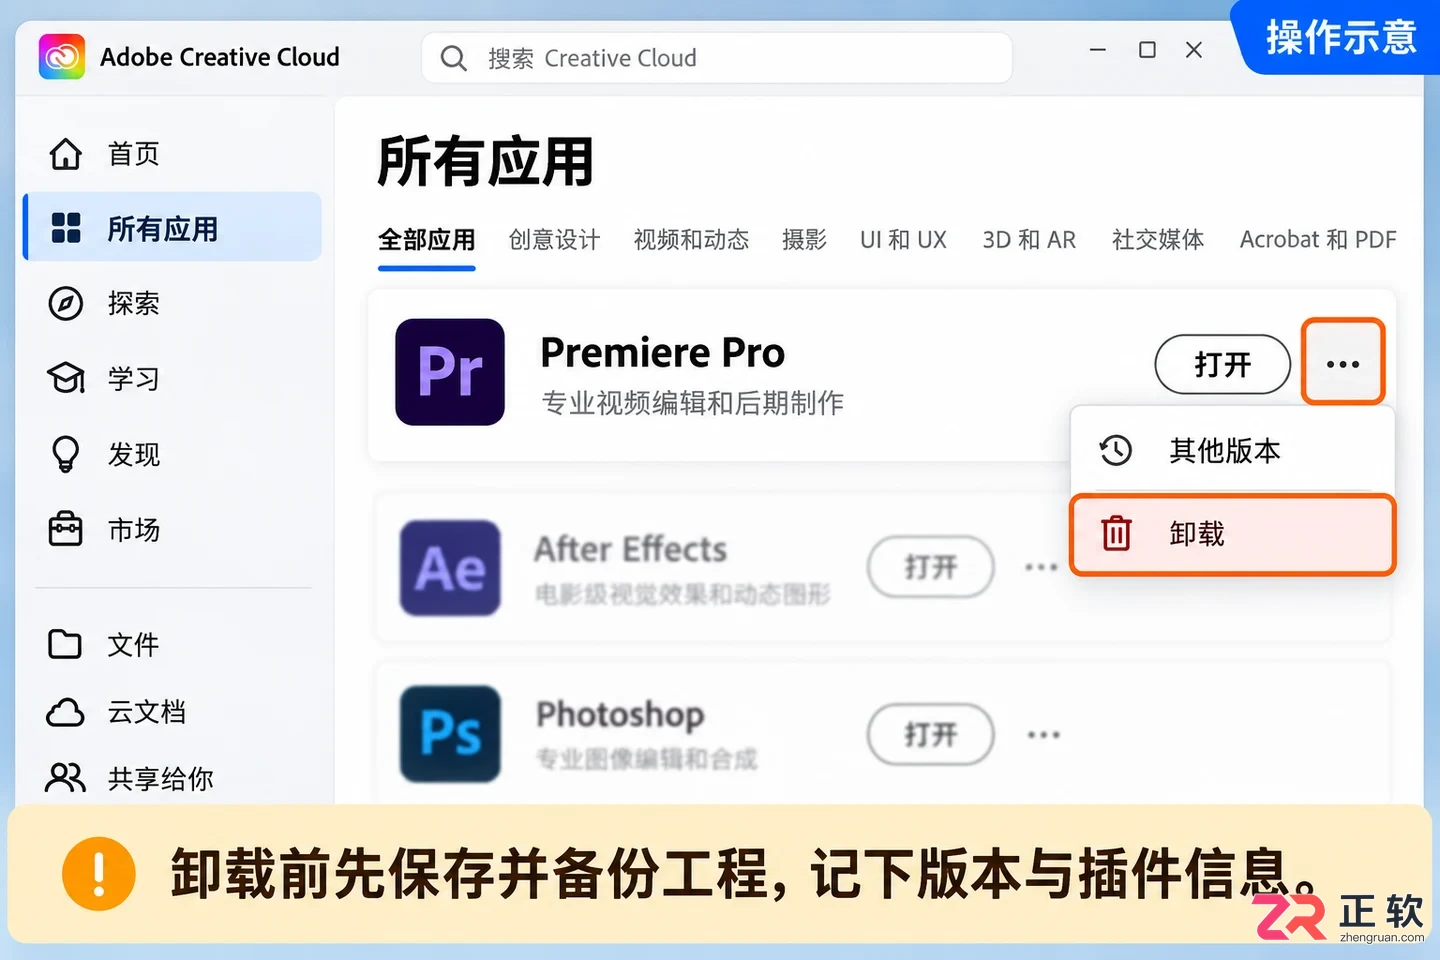Open Photoshop more options menu
The height and width of the screenshot is (960, 1440).
pyautogui.click(x=1043, y=735)
